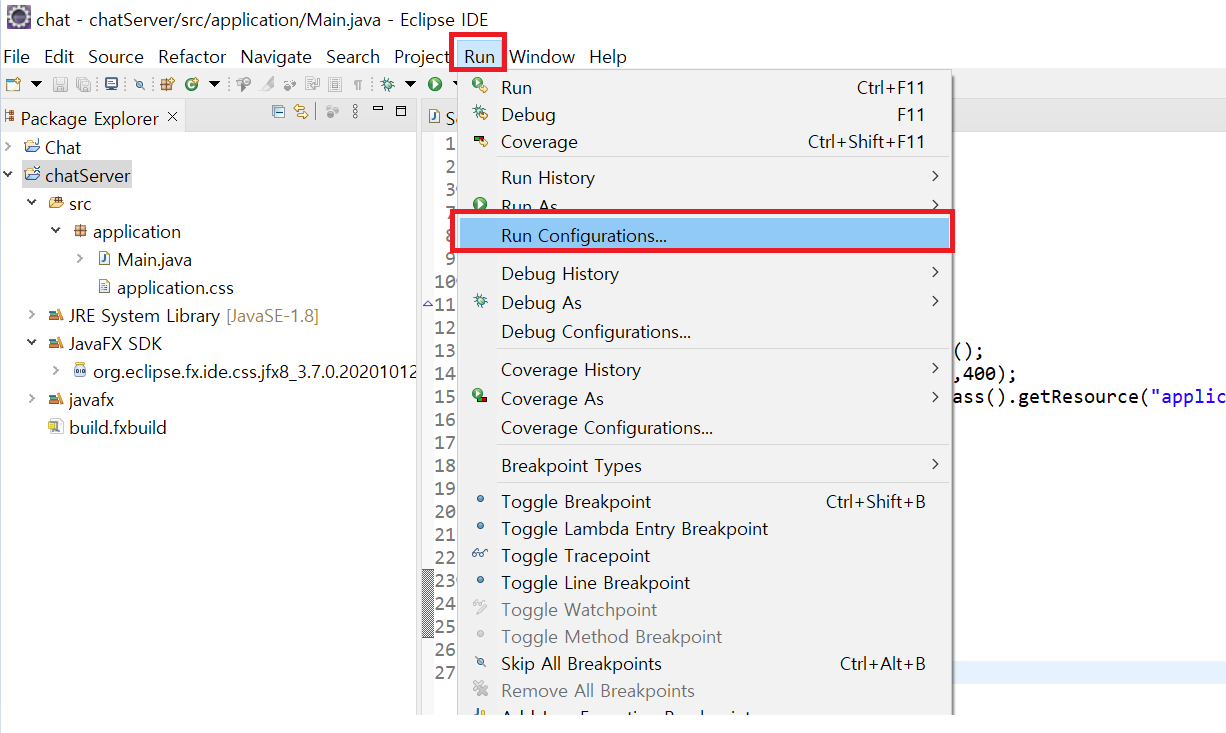
Task: Expand the Coverage As submenu
Action: pyautogui.click(x=705, y=399)
